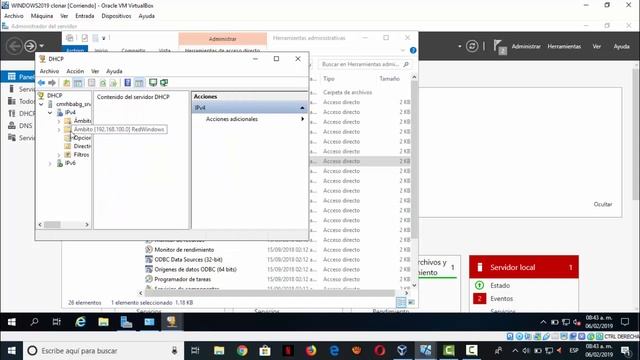Click the Administrar menu in Server Manager
This screenshot has height=360, width=640.
coord(526,47)
